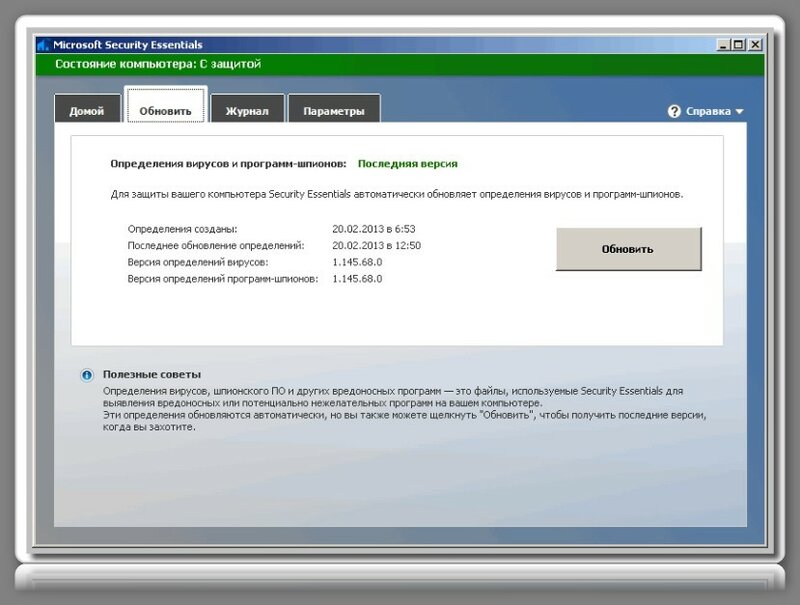This screenshot has height=605, width=800.
Task: Click the Microsoft Security Essentials title bar icon
Action: tap(43, 45)
